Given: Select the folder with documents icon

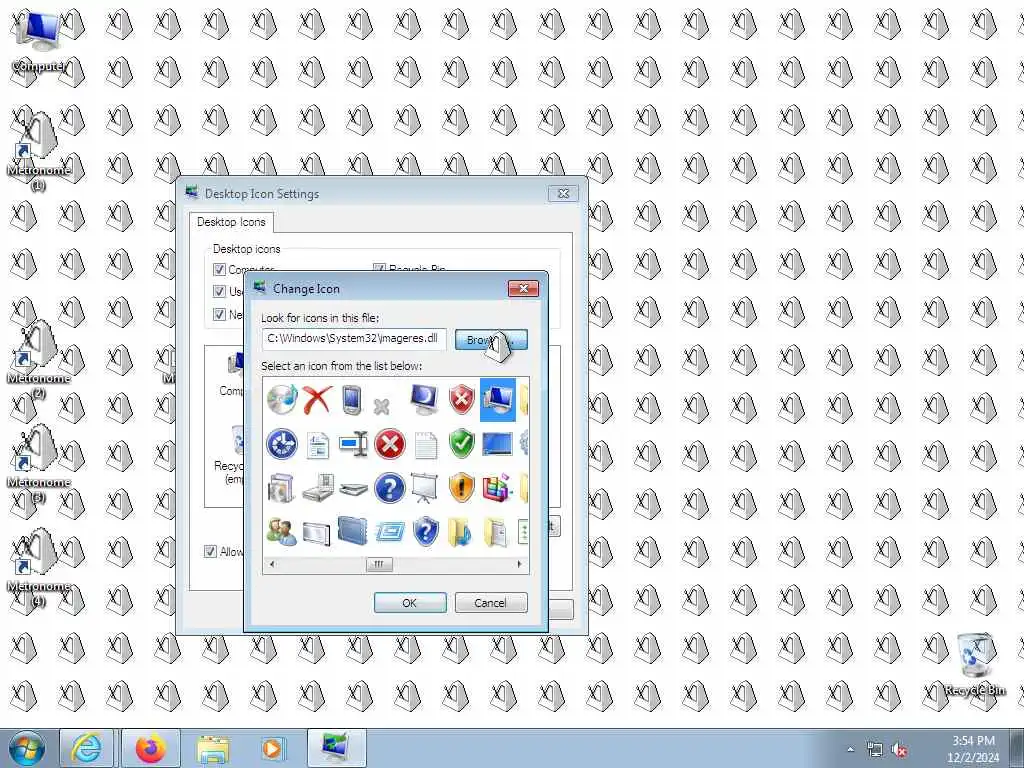Looking at the screenshot, I should pos(496,532).
